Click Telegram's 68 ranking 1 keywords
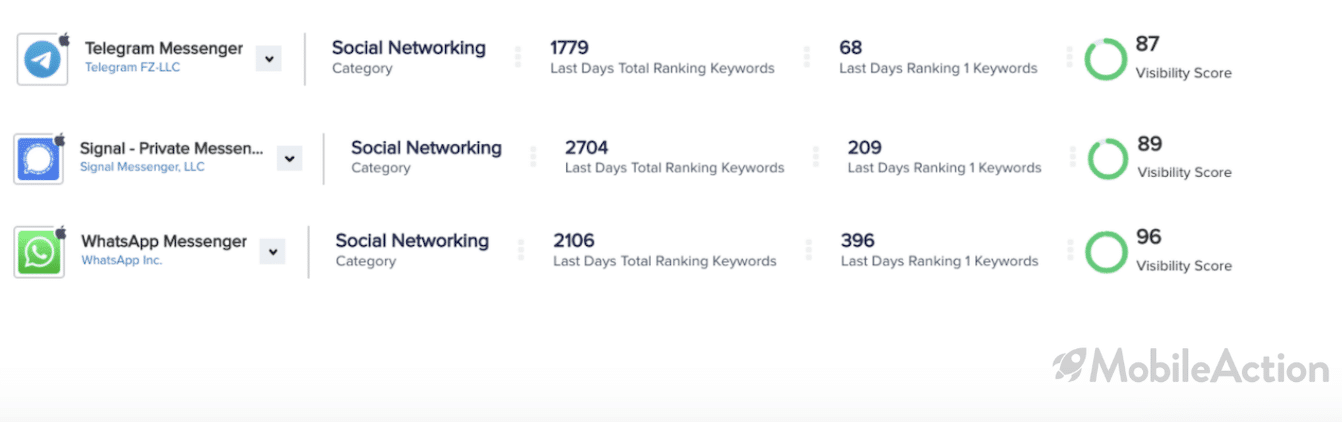 [x=850, y=48]
